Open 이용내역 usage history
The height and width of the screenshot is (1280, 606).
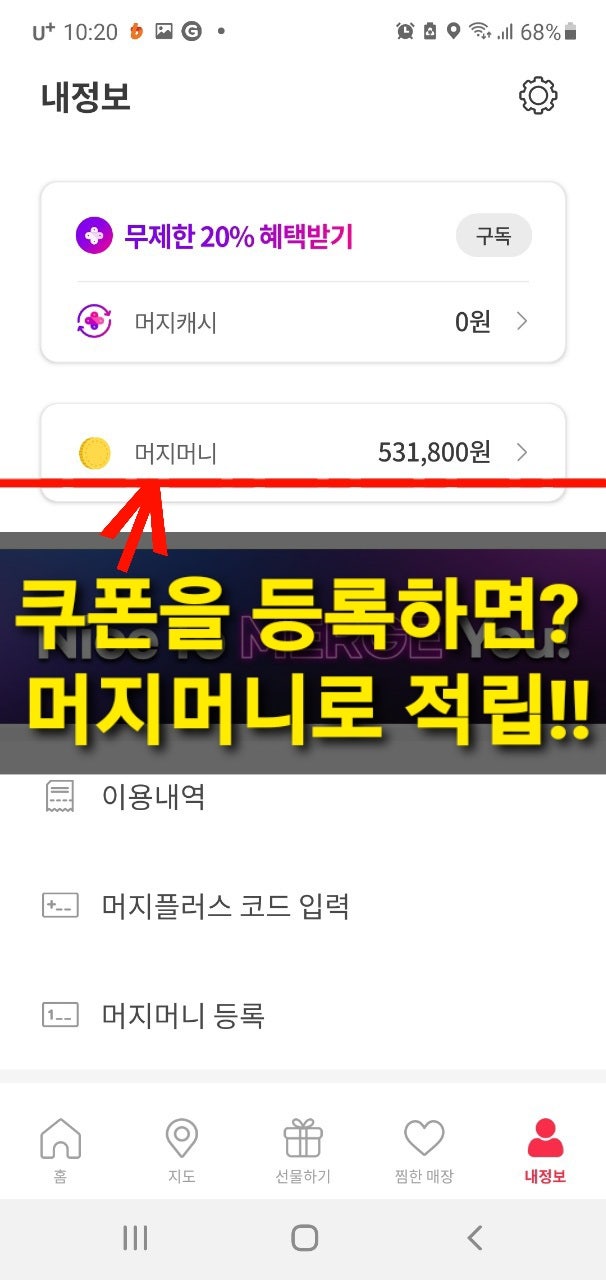coord(303,797)
